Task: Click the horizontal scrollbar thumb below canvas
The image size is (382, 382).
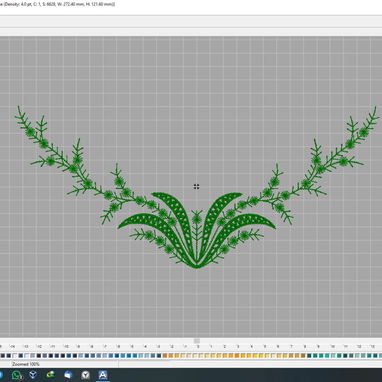Action: (x=197, y=341)
